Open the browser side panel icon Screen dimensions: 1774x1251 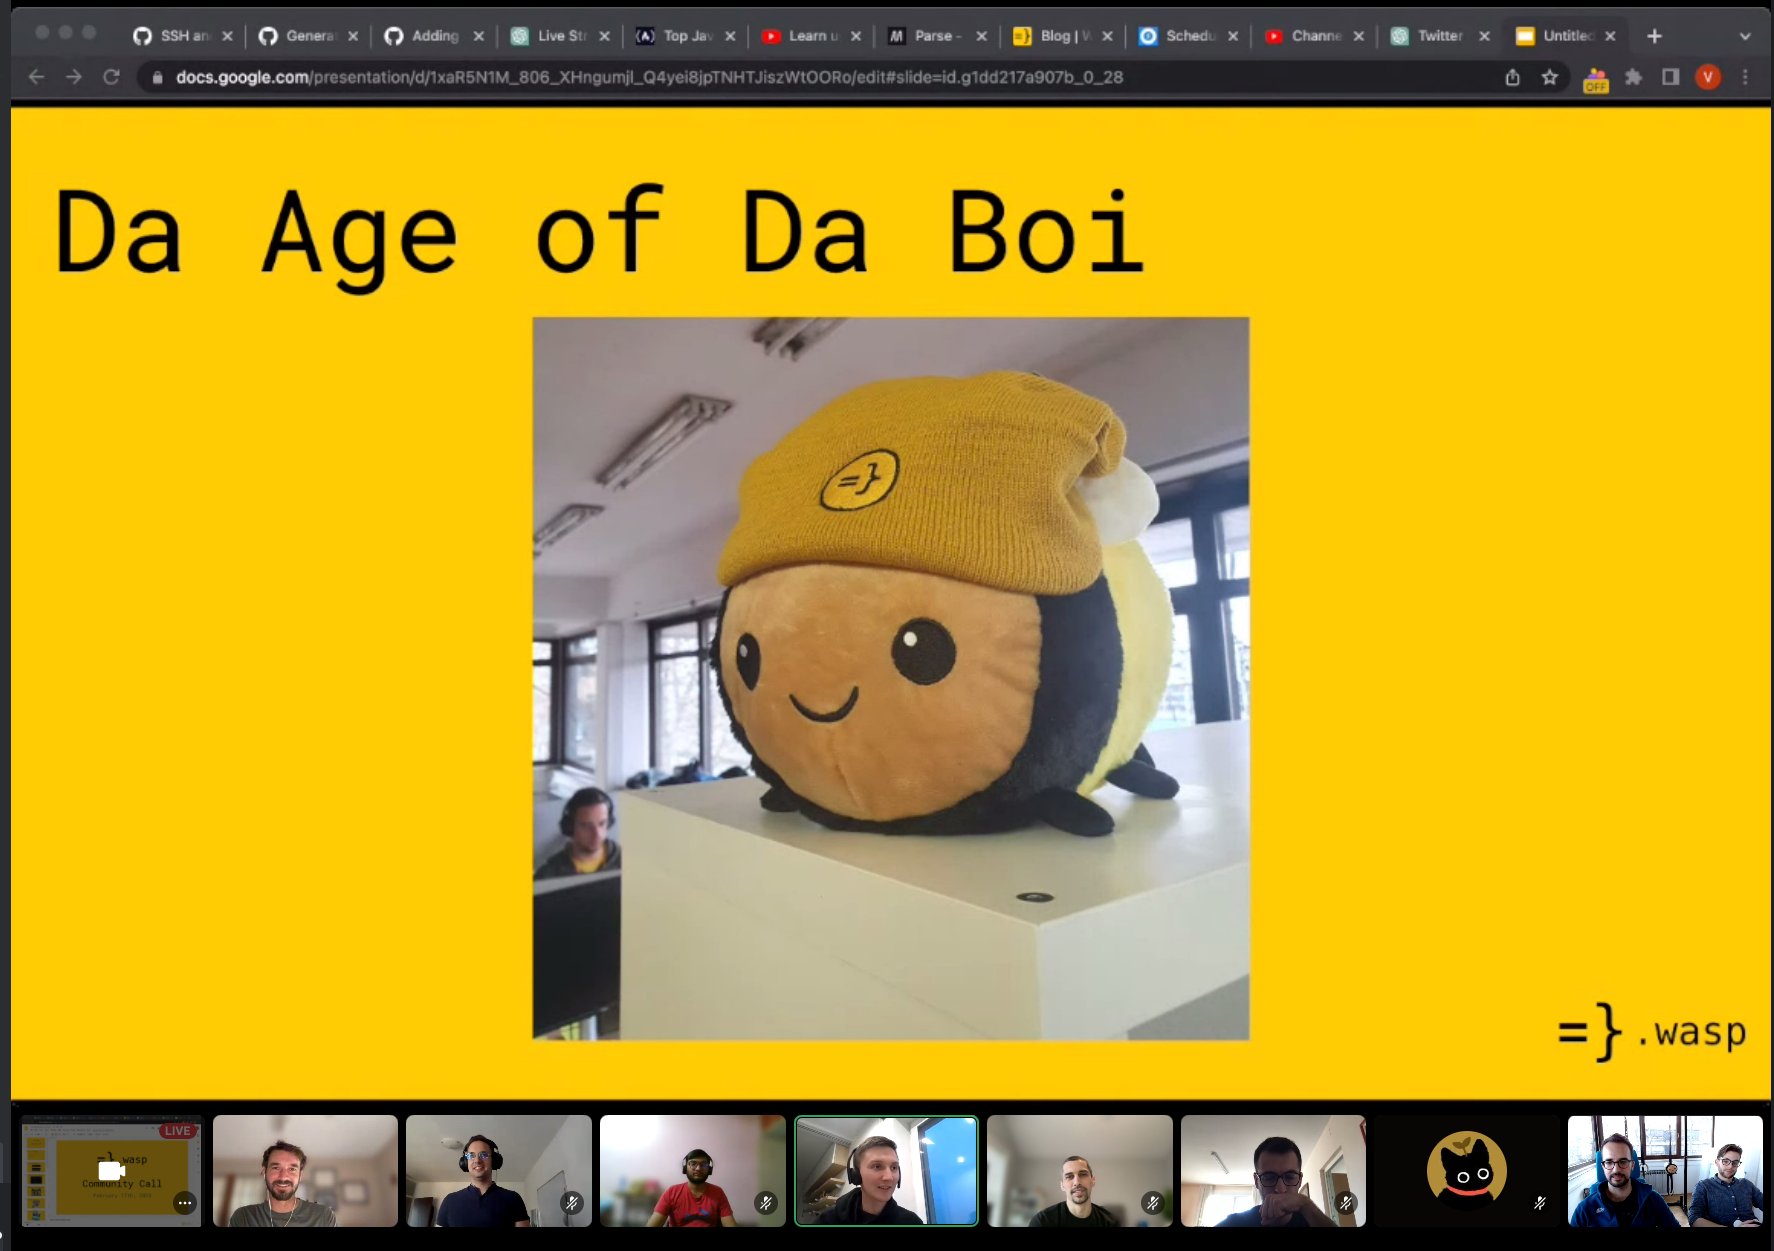pos(1670,77)
